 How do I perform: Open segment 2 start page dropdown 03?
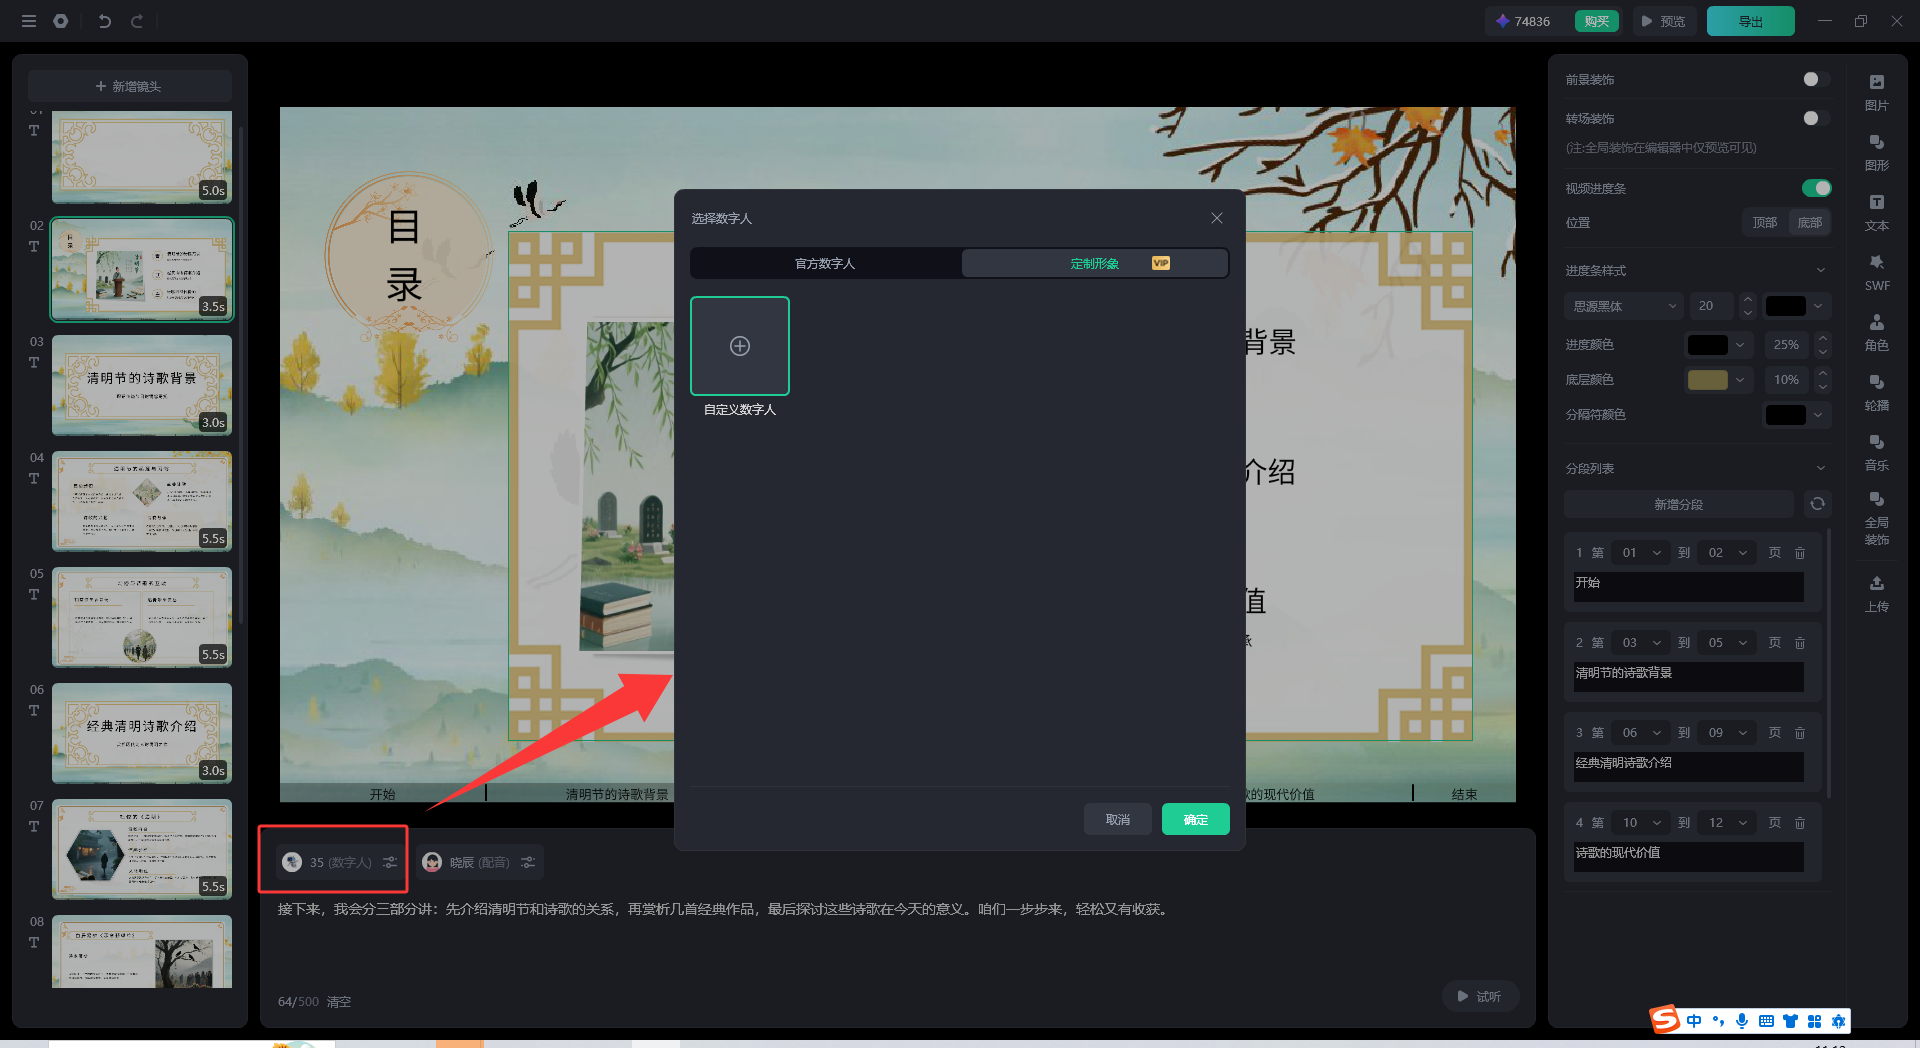tap(1641, 642)
